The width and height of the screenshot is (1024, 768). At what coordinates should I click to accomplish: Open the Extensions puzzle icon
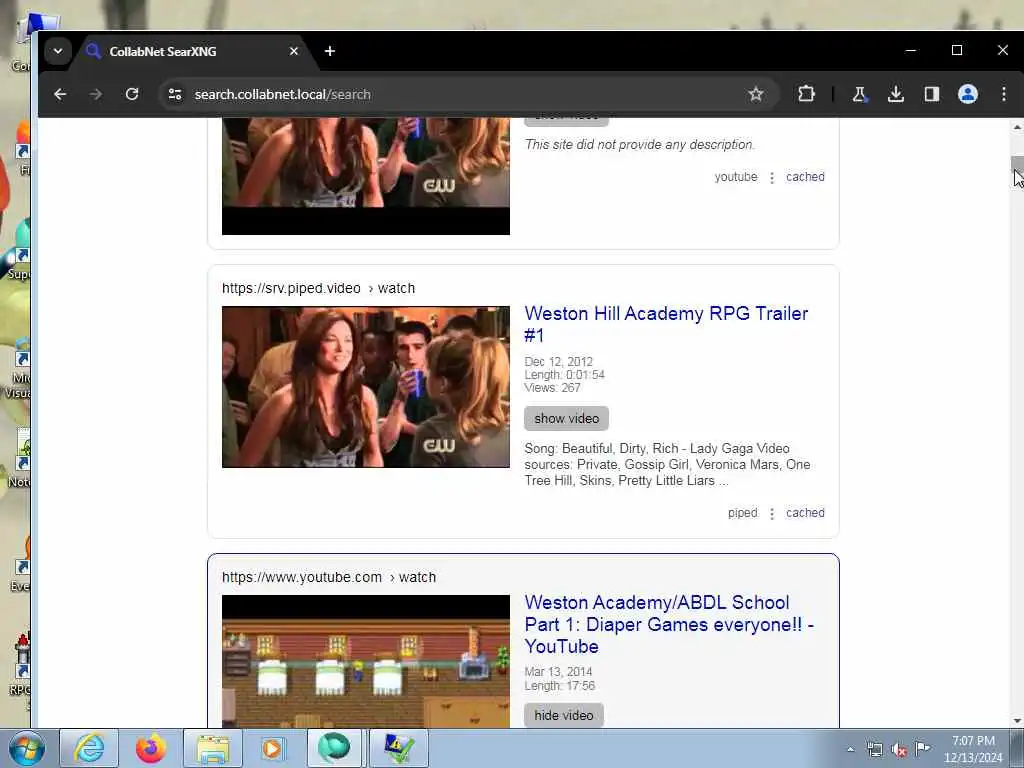[x=806, y=94]
